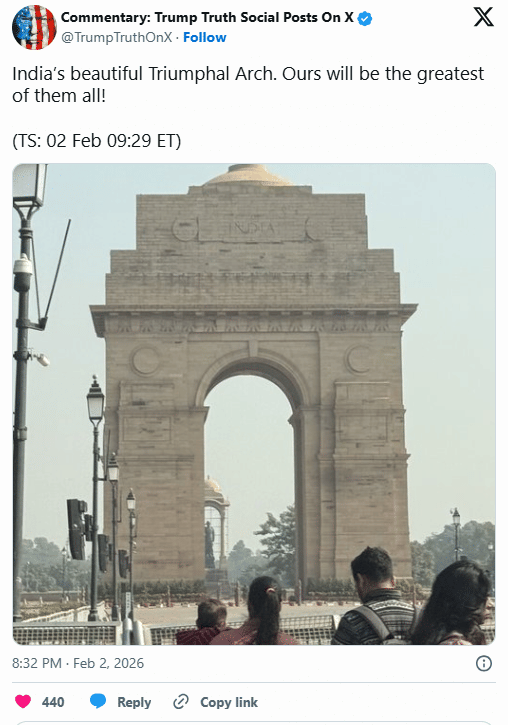
Task: Click the info circle icon
Action: [484, 664]
